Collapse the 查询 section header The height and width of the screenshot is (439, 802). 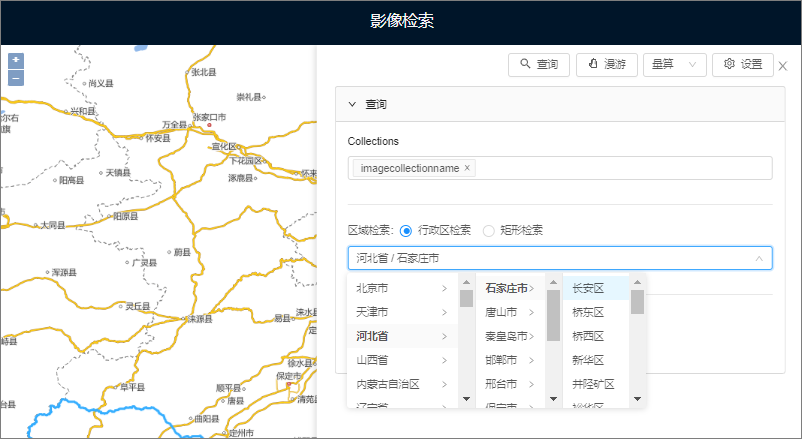pos(353,104)
